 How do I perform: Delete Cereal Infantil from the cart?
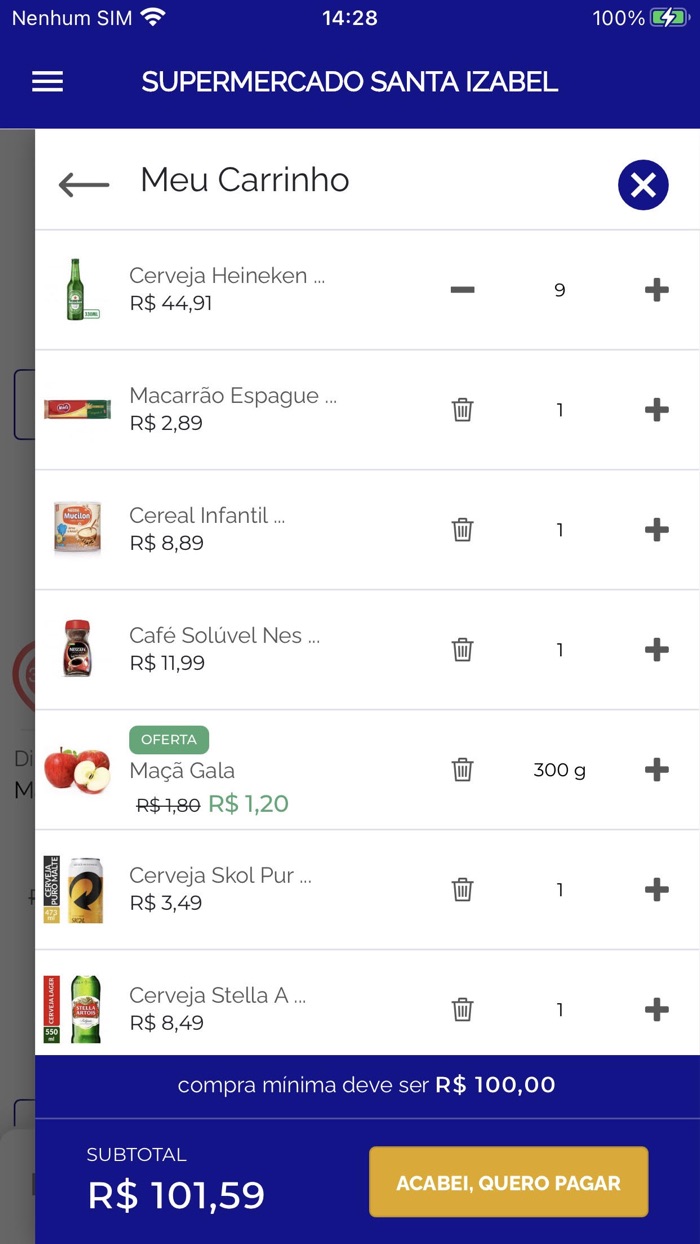462,530
